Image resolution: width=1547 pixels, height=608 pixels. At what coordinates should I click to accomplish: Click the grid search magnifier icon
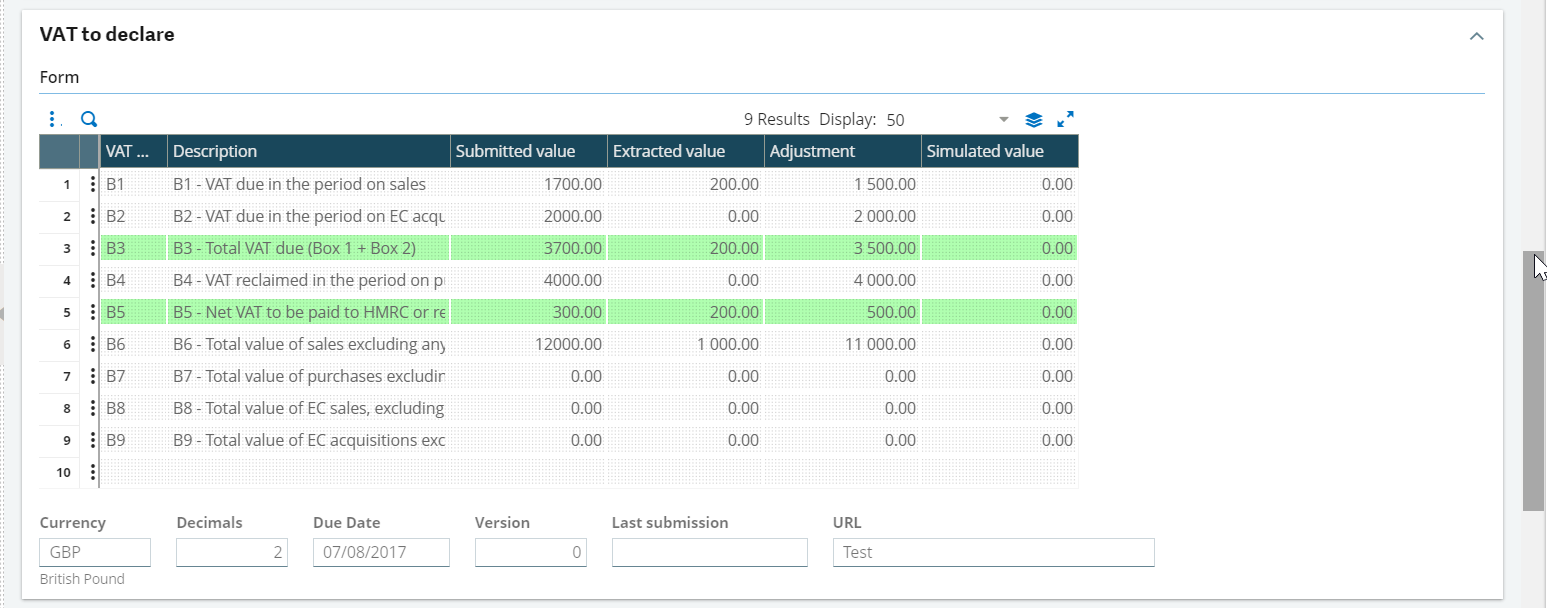pyautogui.click(x=89, y=120)
